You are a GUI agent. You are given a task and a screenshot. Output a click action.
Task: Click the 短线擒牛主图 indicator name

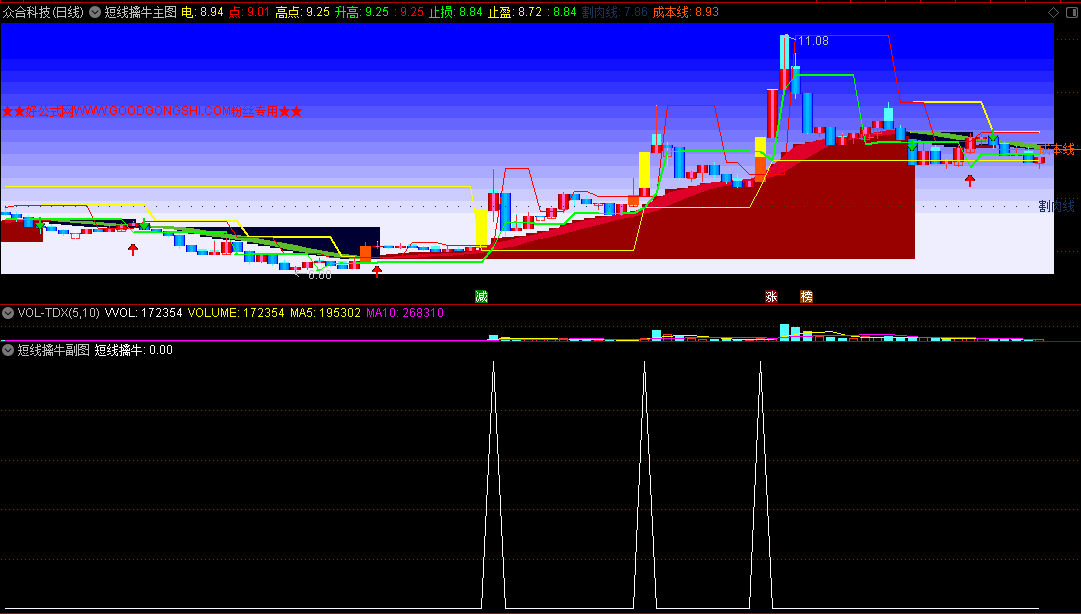pos(141,12)
